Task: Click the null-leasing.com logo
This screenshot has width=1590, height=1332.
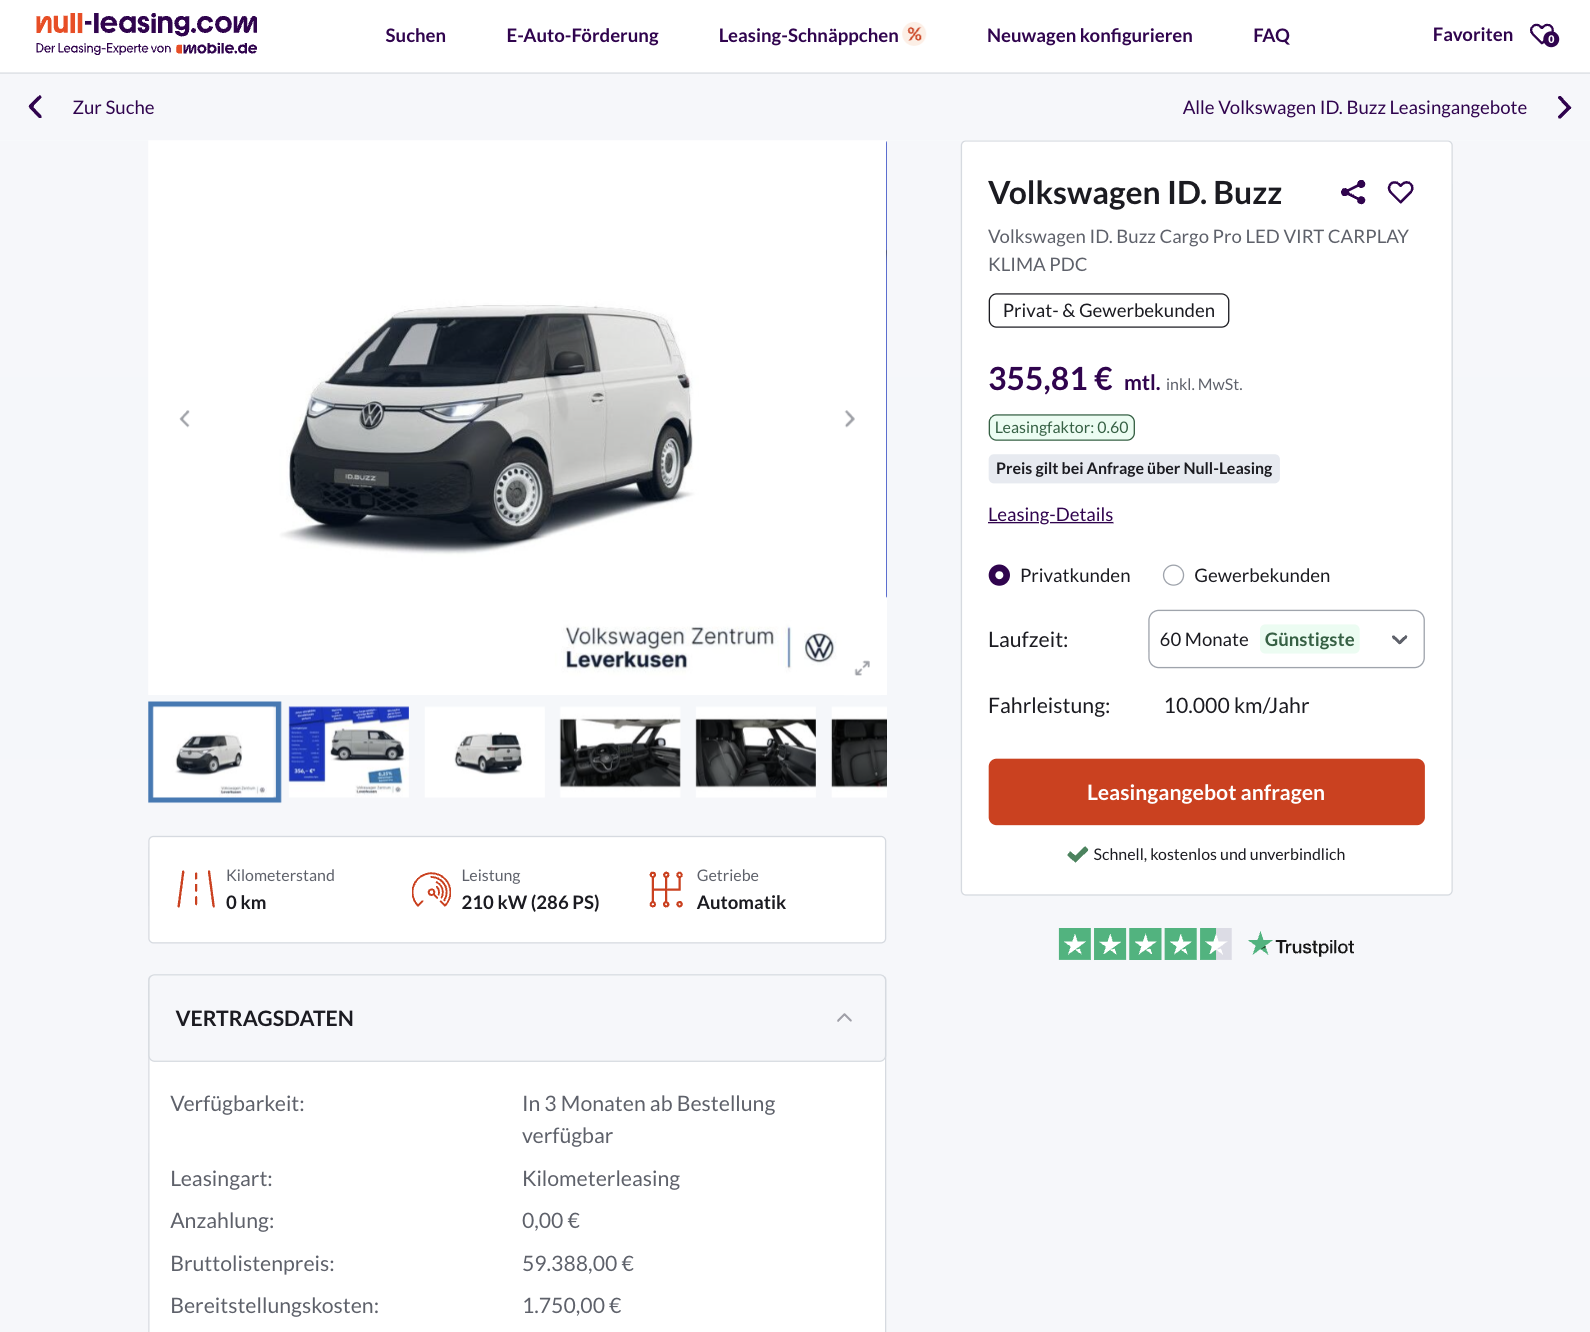Action: point(146,33)
